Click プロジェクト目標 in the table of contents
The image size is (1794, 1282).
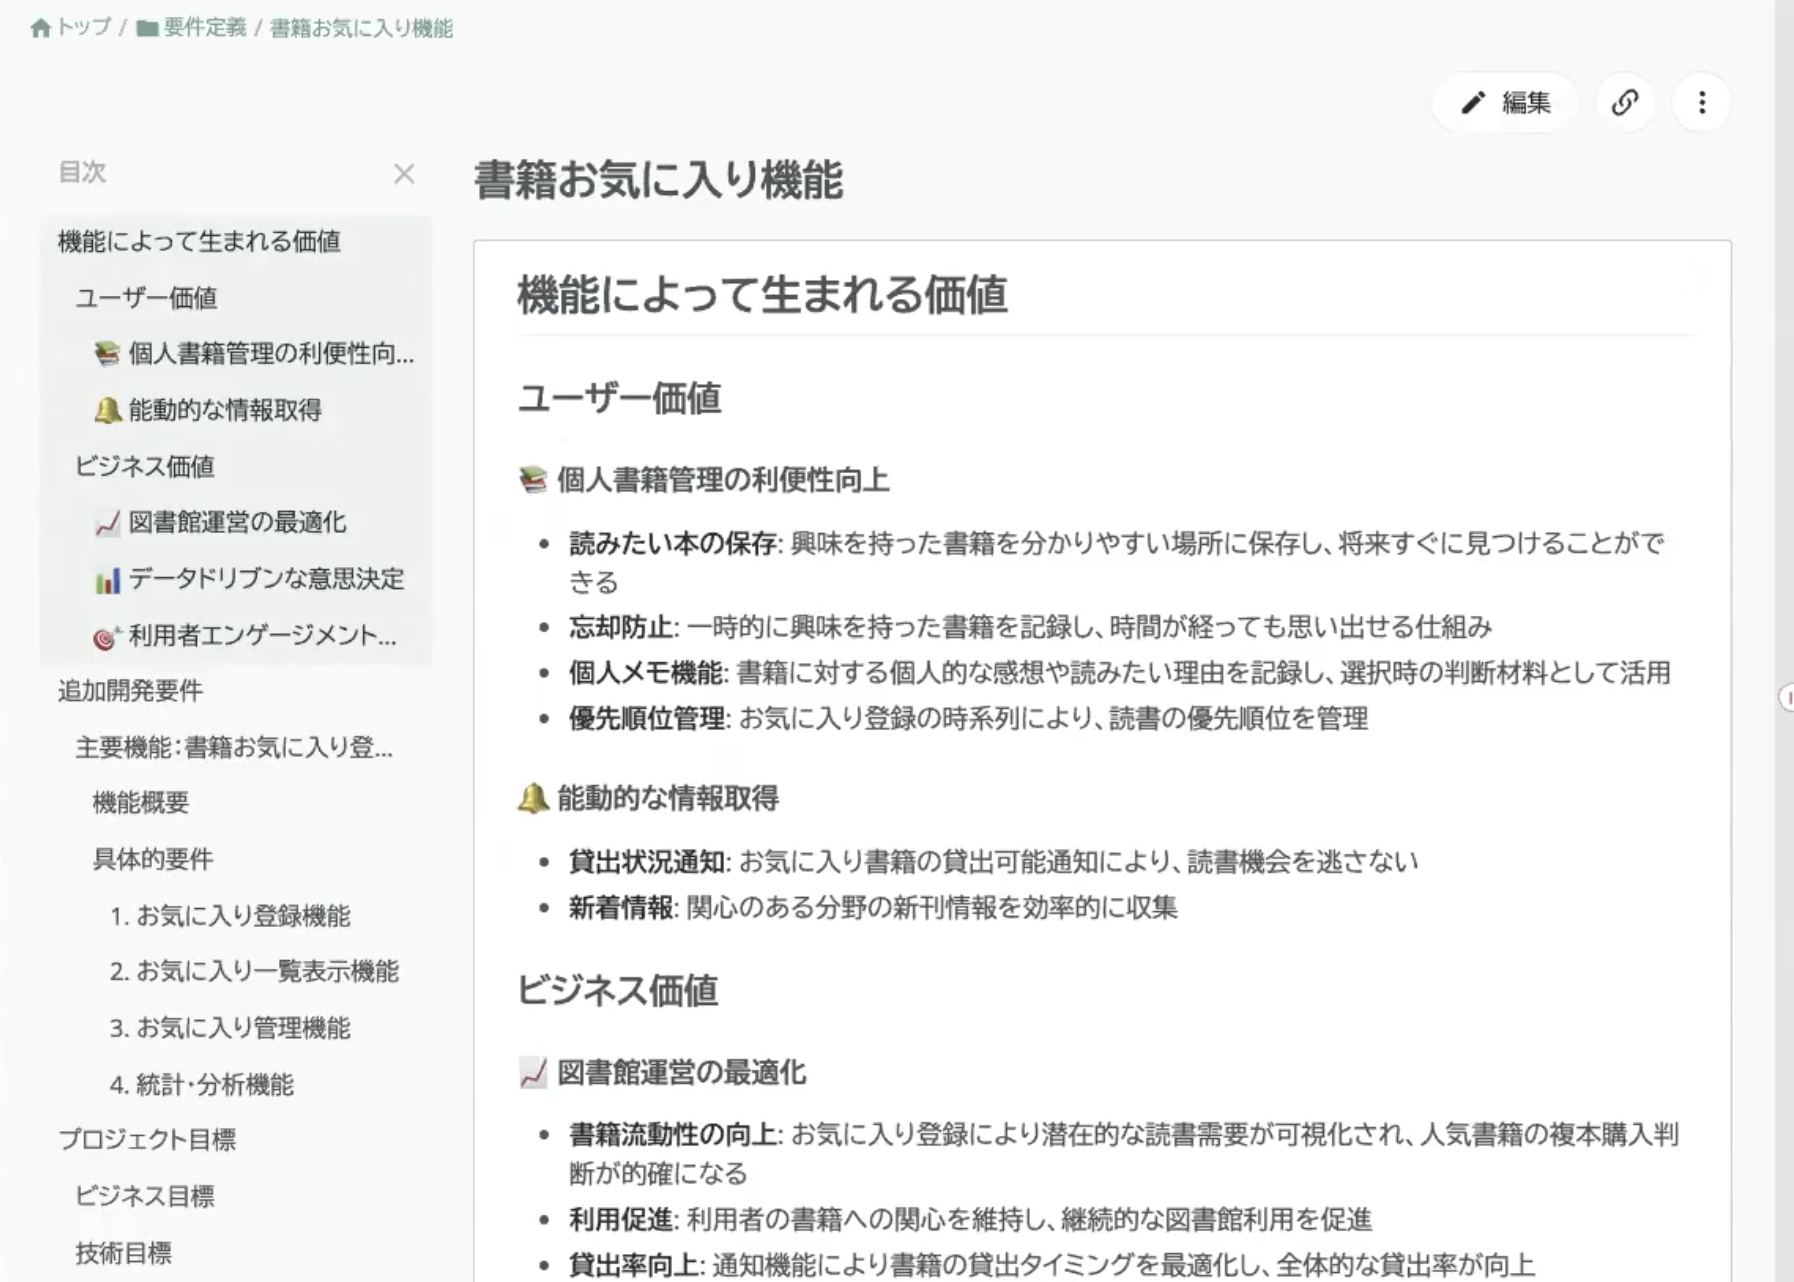[148, 1139]
